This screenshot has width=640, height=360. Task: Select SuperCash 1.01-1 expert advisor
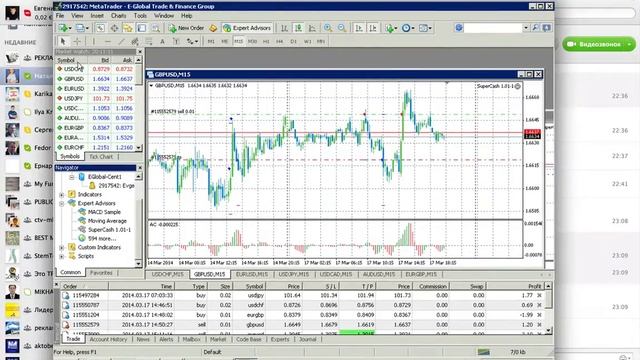coord(109,230)
